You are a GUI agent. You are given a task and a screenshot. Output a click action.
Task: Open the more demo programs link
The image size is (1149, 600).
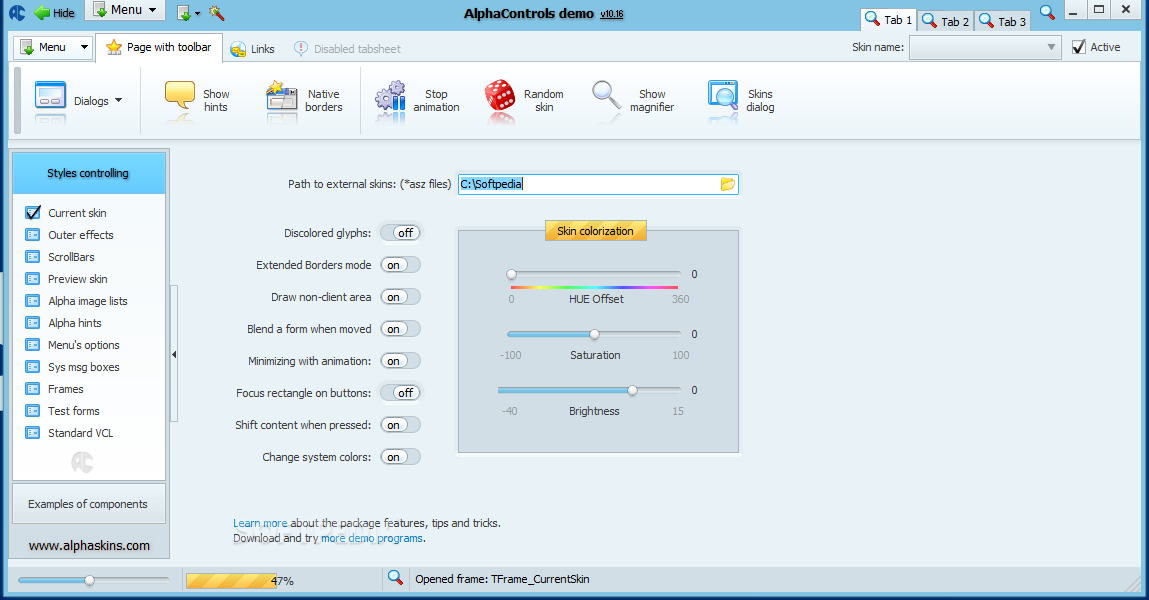pos(372,538)
